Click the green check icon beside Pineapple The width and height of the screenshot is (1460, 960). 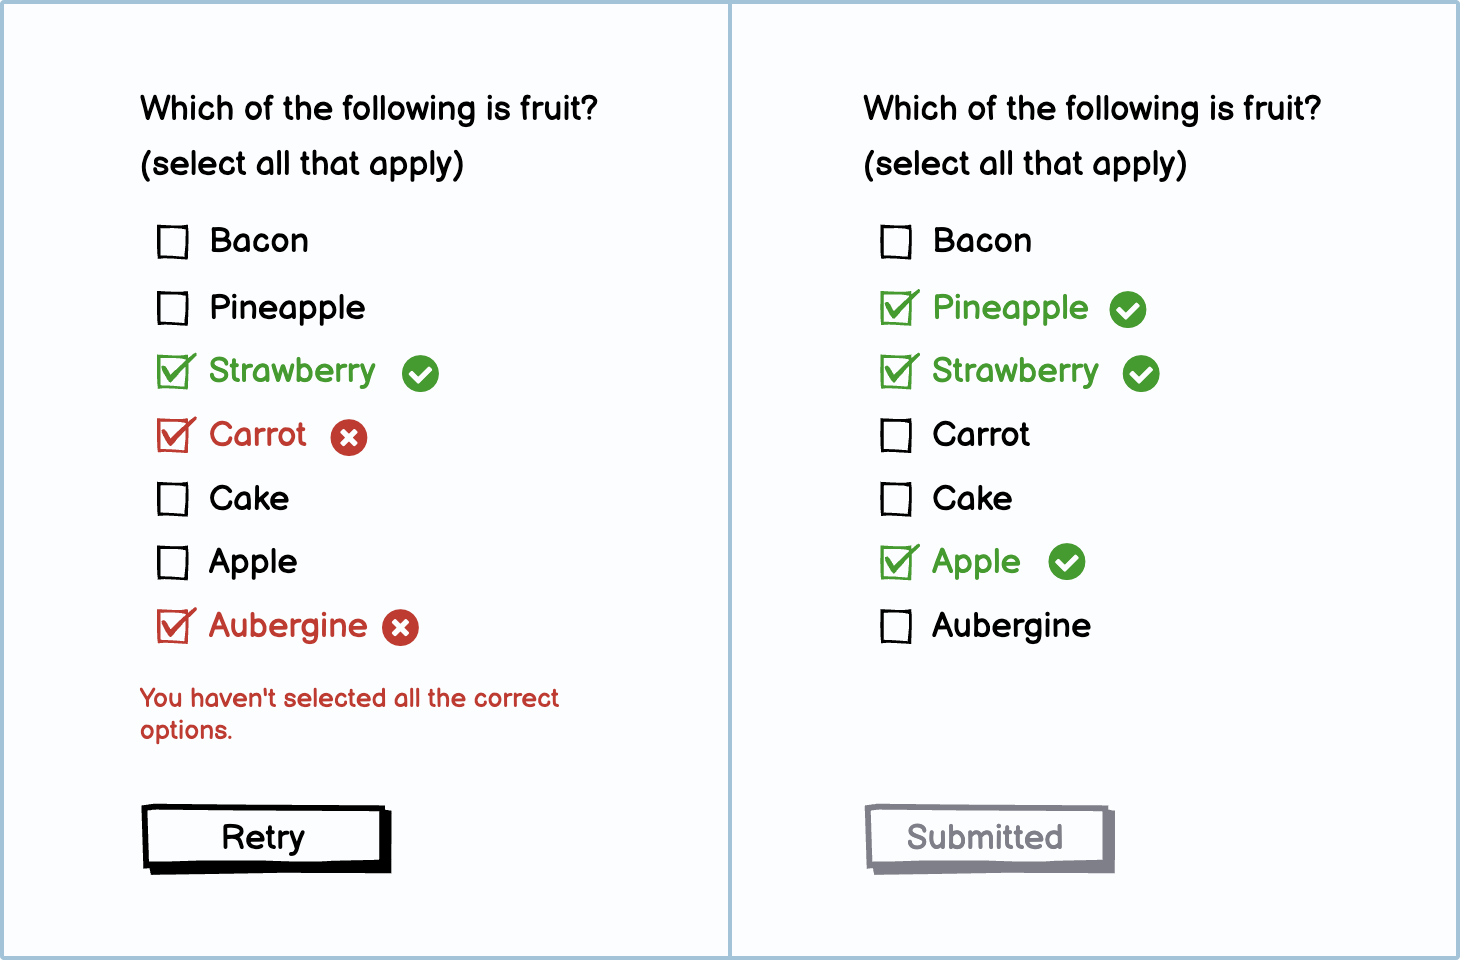click(x=1128, y=310)
